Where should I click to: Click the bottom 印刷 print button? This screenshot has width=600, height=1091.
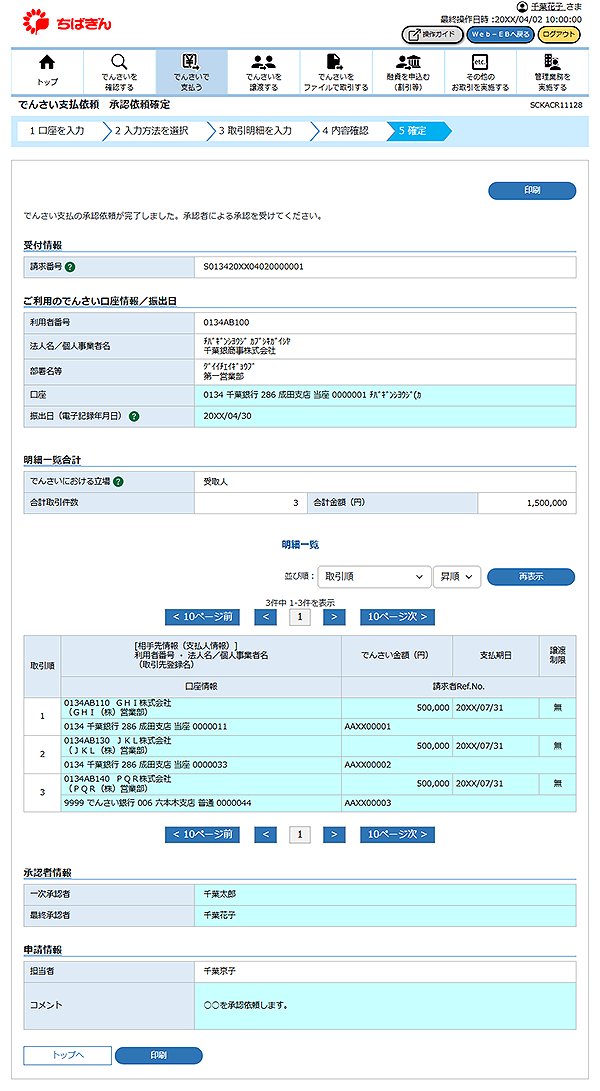(159, 1056)
